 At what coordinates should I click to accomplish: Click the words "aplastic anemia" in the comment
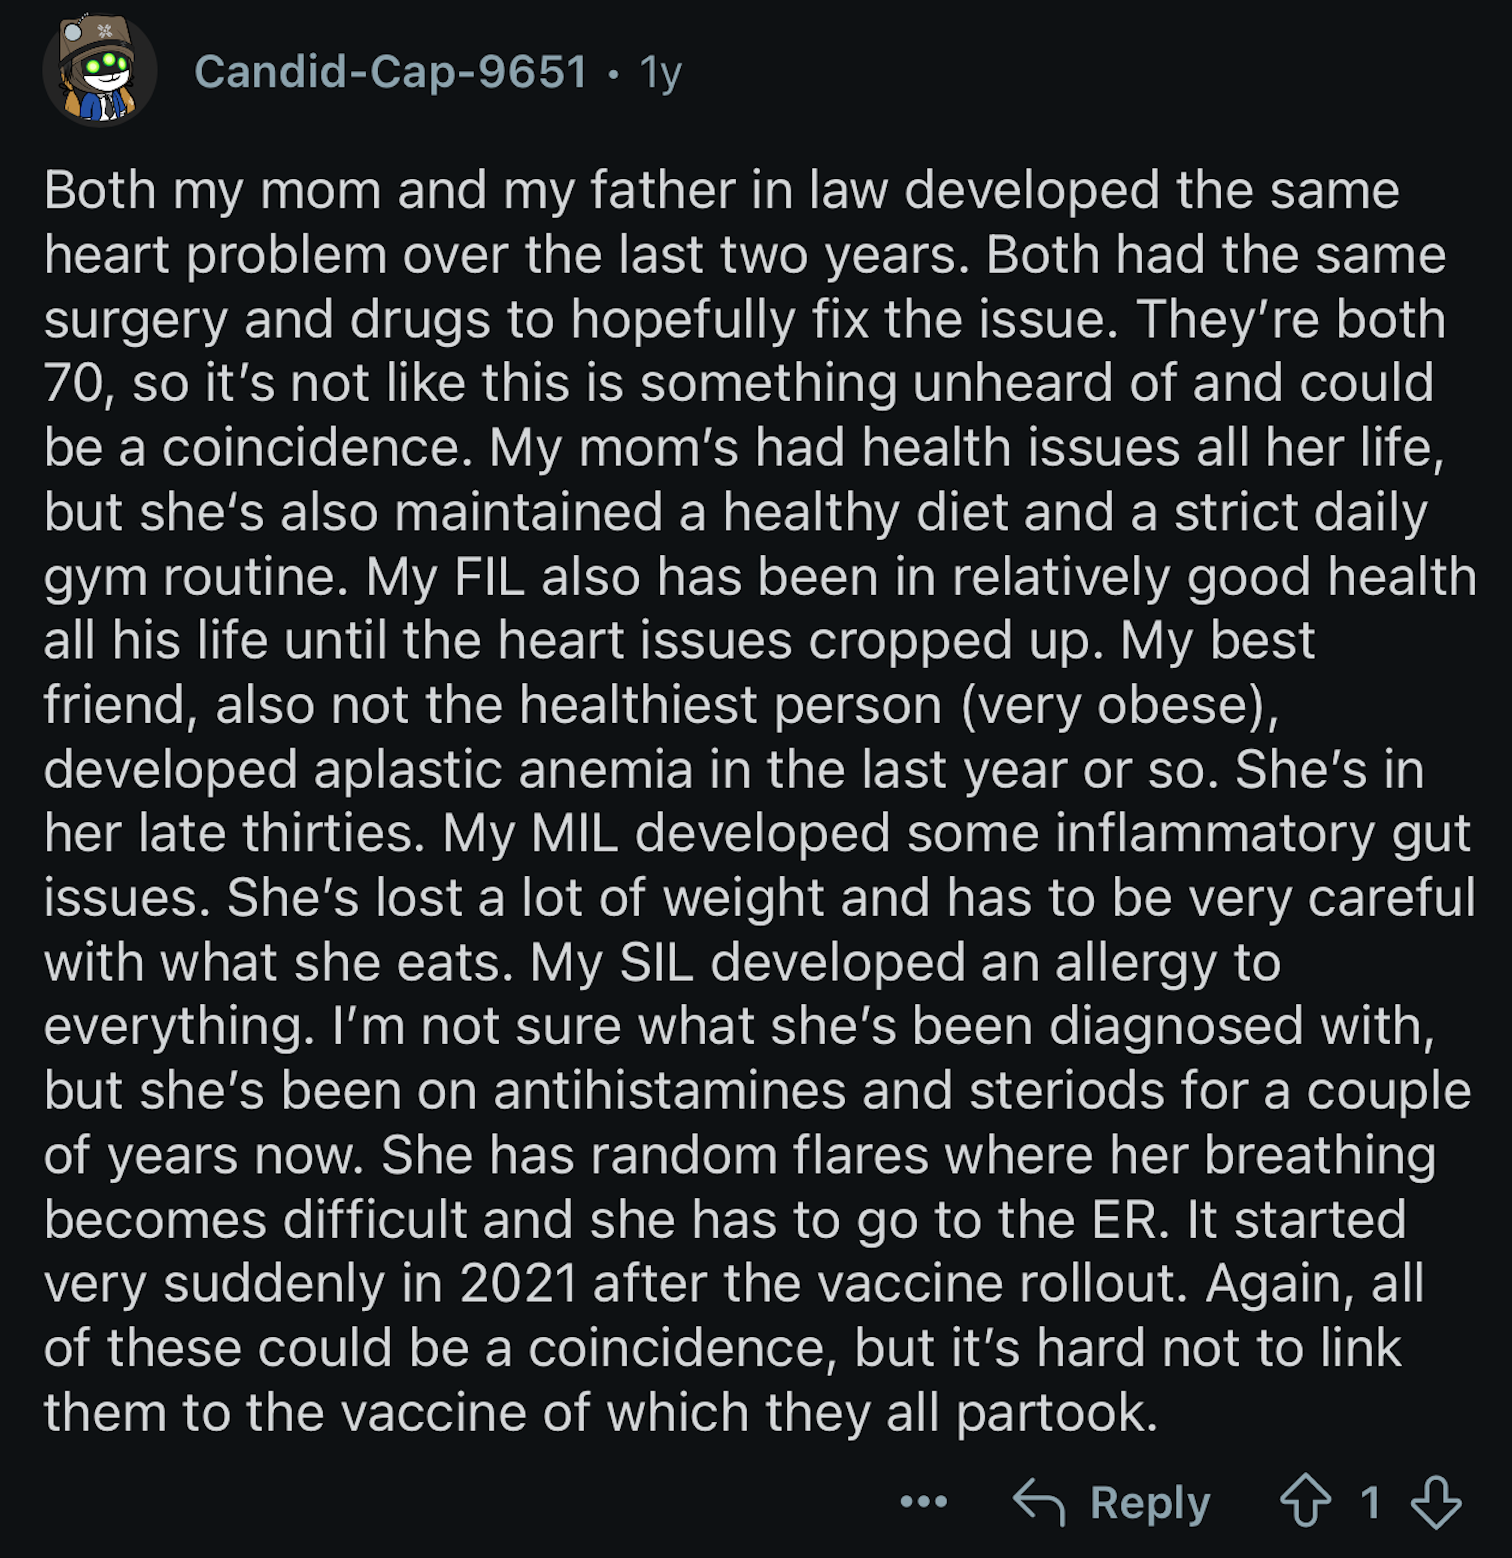click(504, 769)
